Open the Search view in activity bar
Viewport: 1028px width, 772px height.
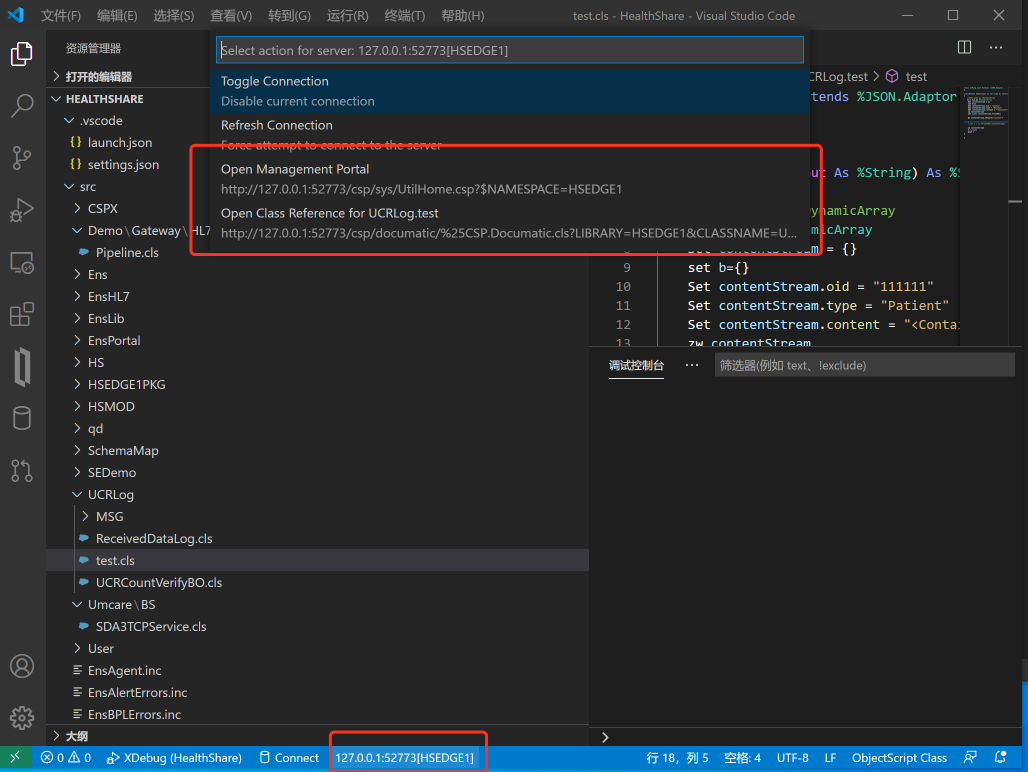click(x=22, y=106)
